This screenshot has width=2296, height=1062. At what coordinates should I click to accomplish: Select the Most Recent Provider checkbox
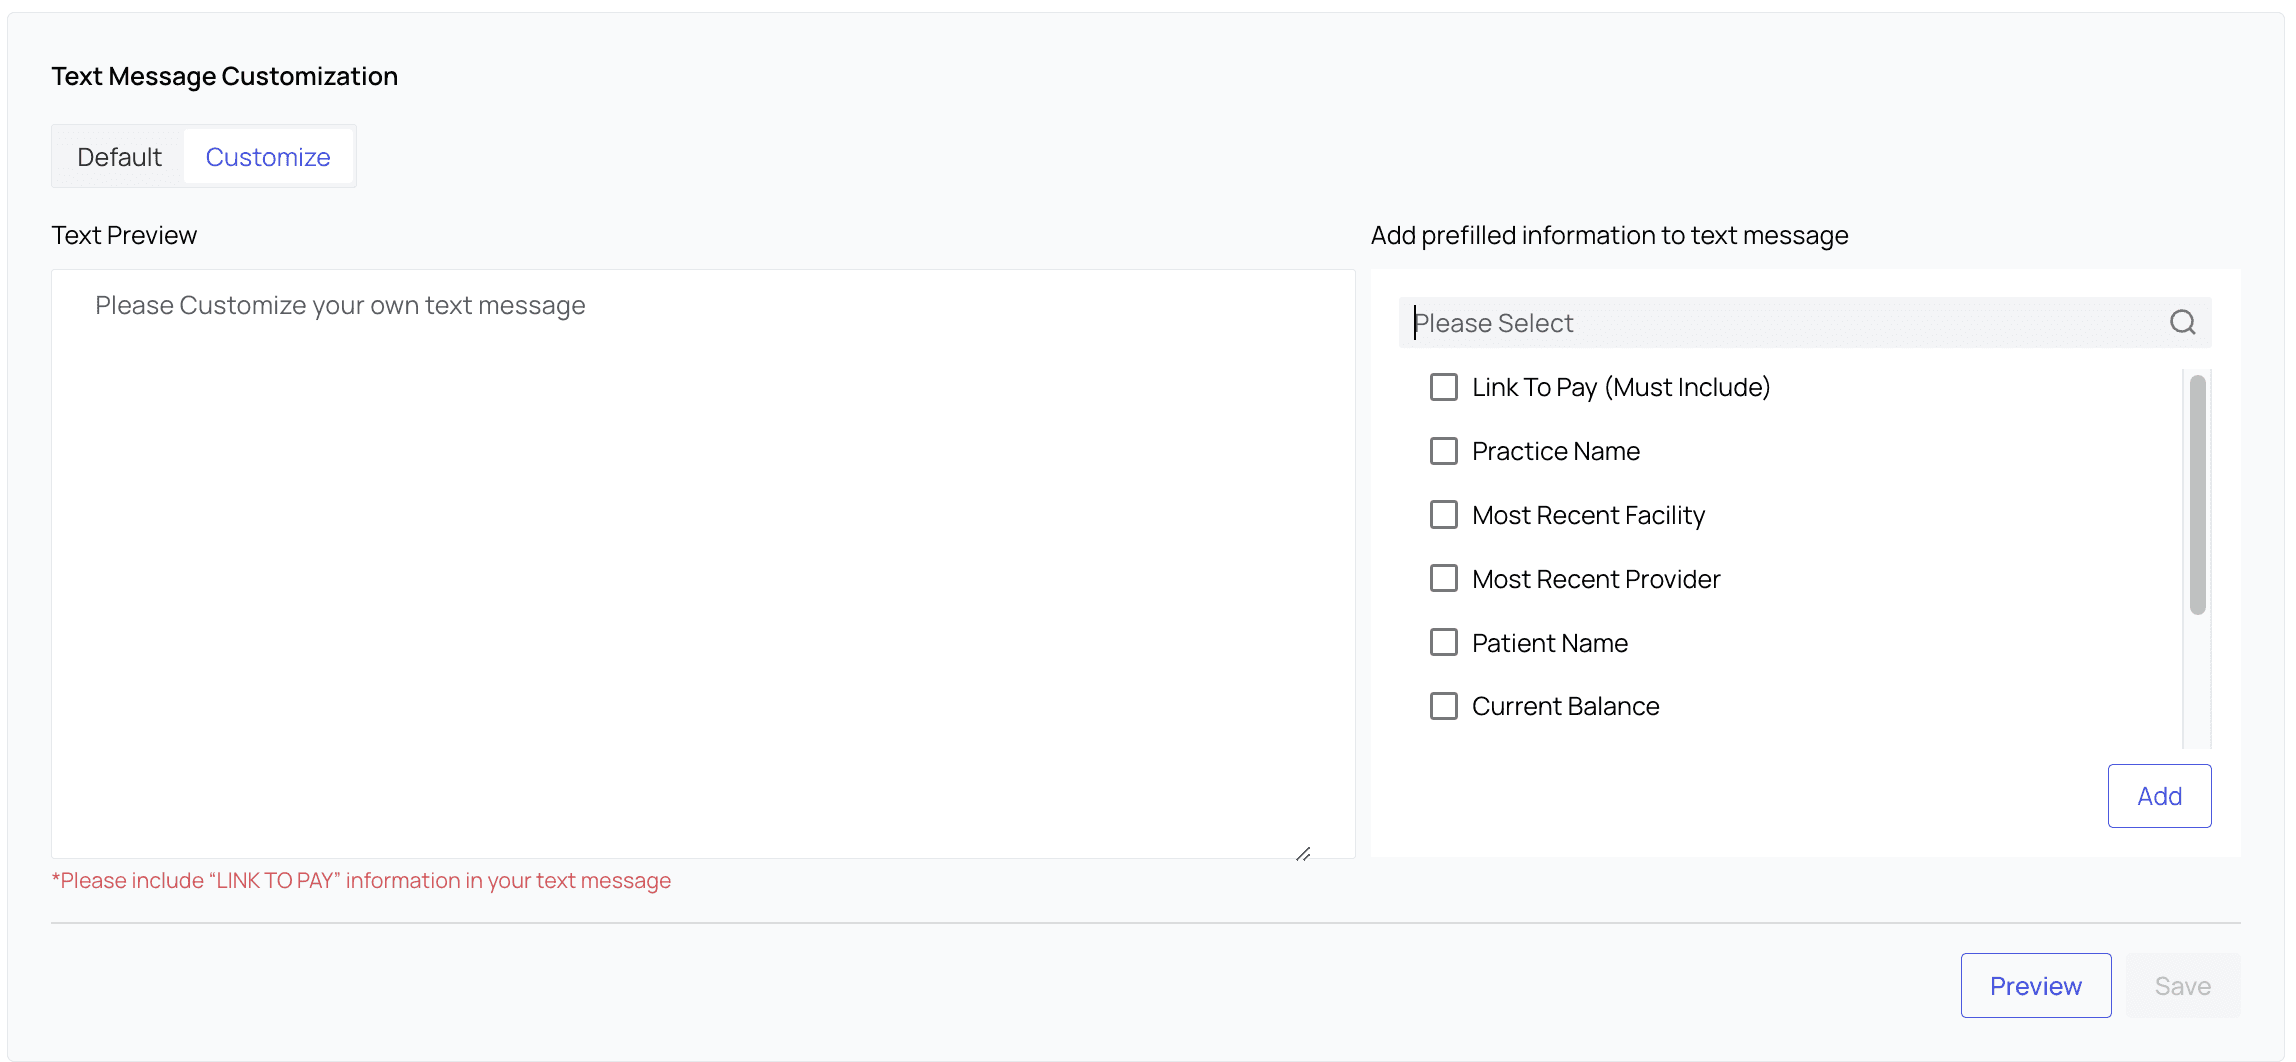point(1443,579)
